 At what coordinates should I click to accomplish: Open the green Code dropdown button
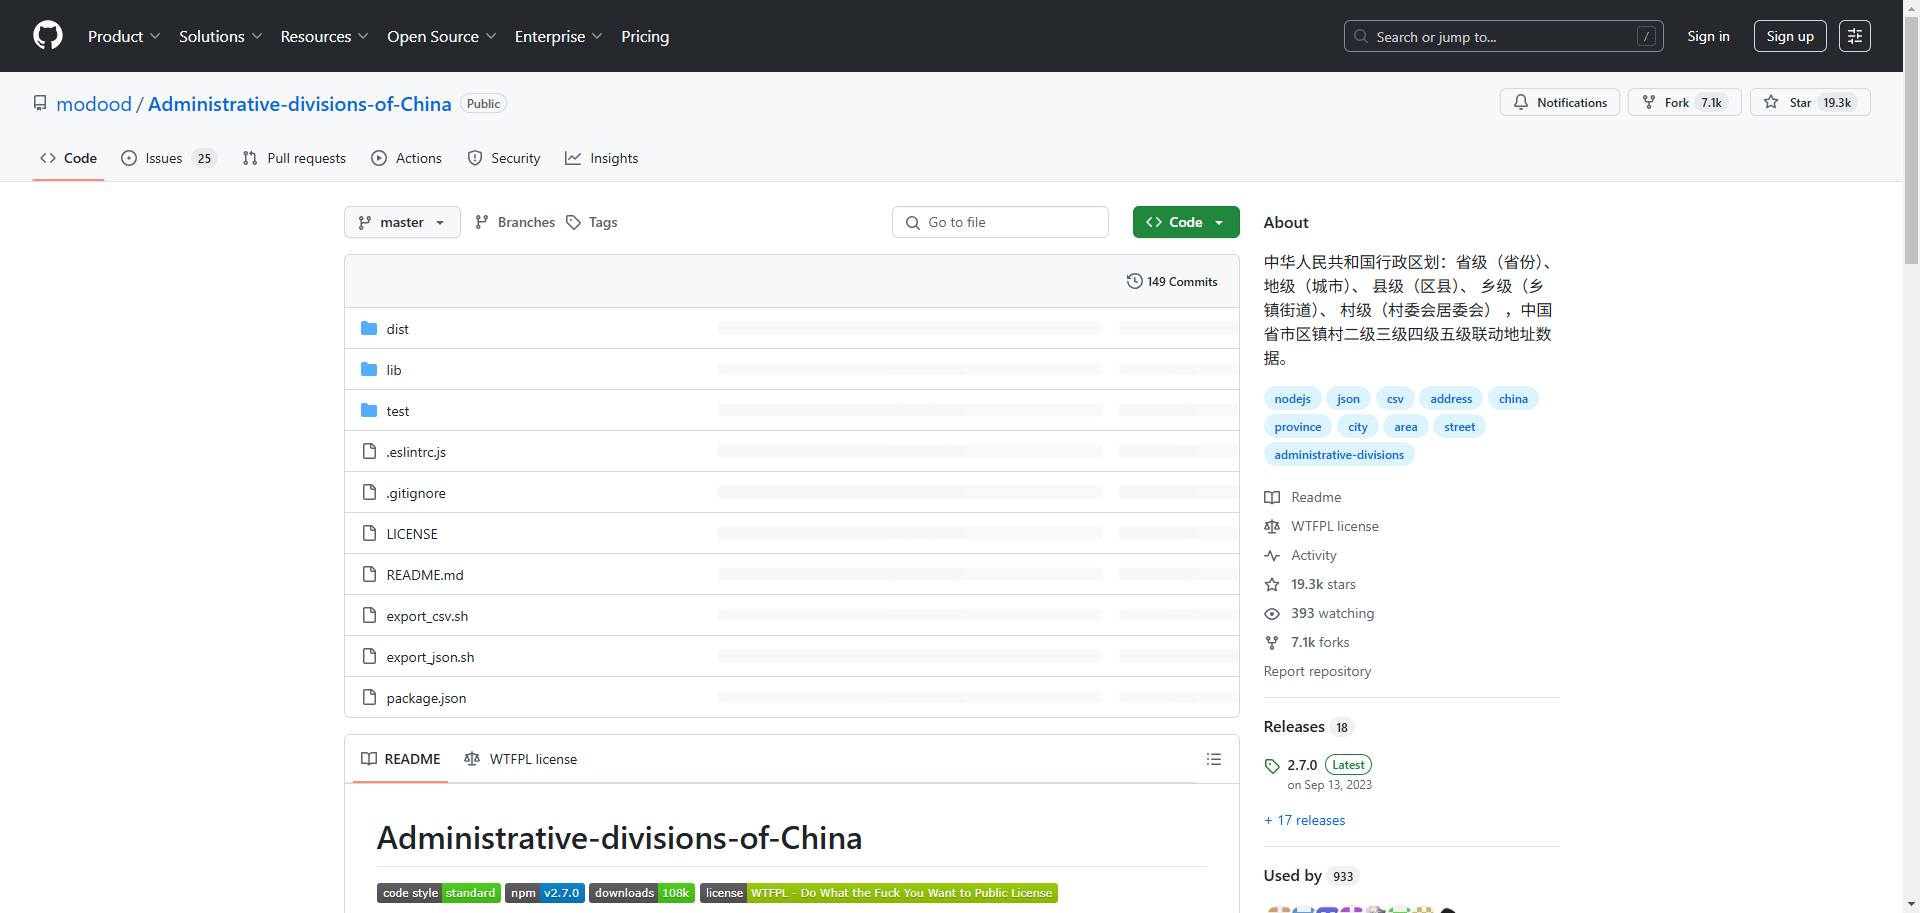pyautogui.click(x=1186, y=222)
